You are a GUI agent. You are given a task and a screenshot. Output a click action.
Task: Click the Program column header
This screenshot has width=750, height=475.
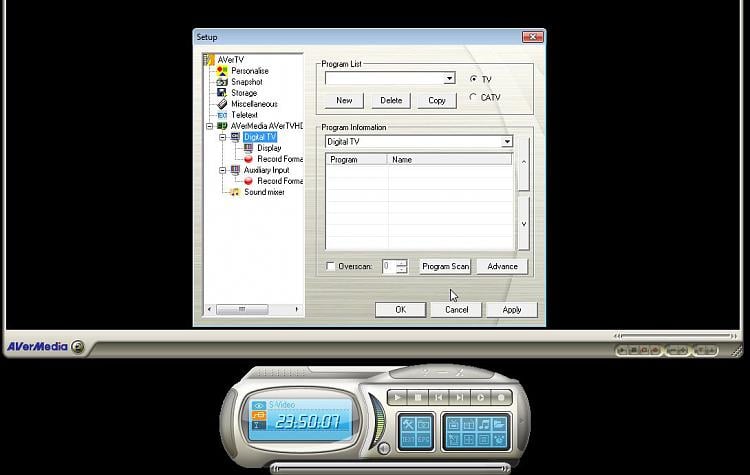[x=357, y=159]
